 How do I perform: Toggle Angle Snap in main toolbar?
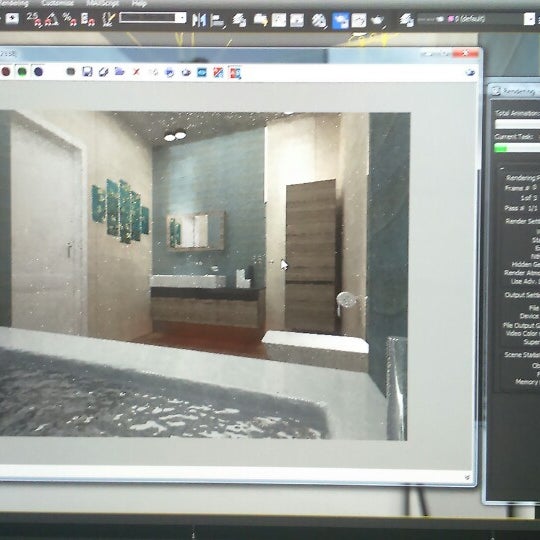[x=52, y=20]
